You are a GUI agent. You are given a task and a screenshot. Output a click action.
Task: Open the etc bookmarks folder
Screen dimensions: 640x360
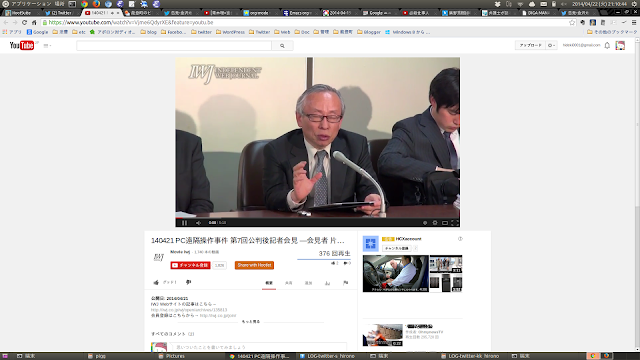click(x=79, y=32)
